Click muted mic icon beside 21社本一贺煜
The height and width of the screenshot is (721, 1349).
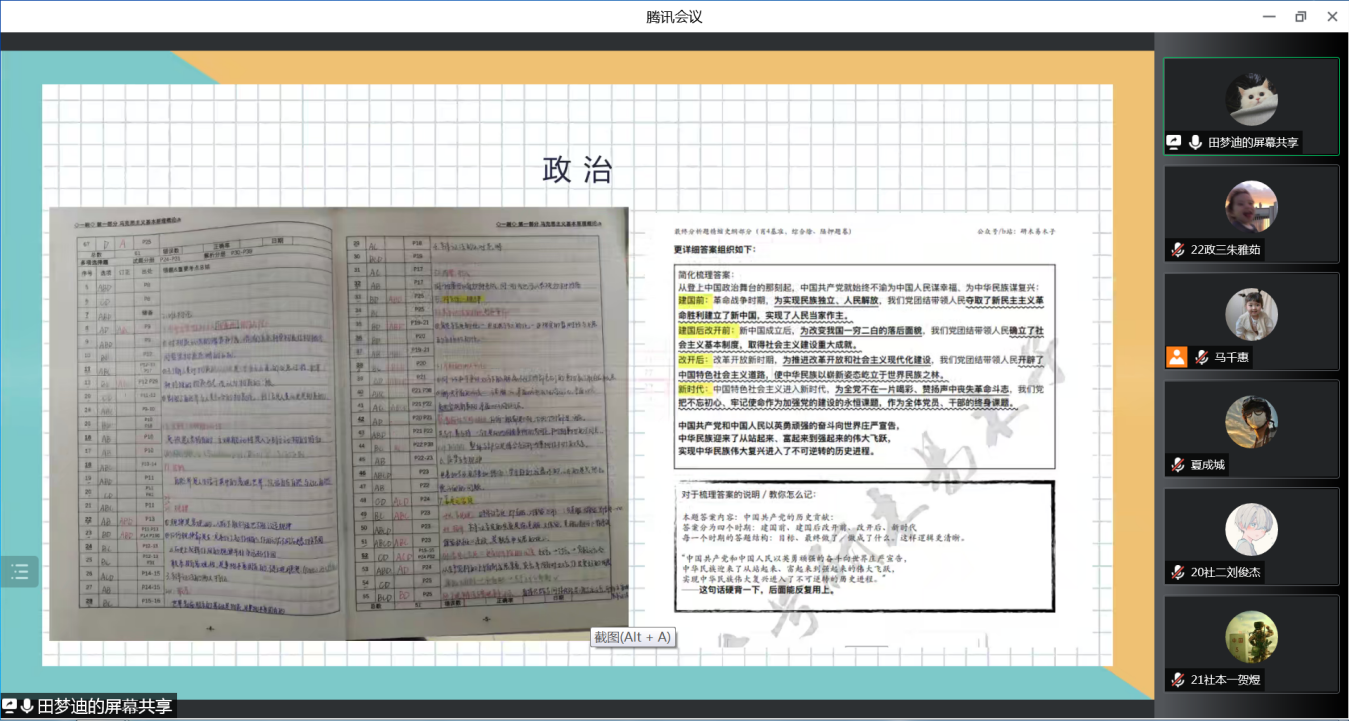click(1179, 681)
